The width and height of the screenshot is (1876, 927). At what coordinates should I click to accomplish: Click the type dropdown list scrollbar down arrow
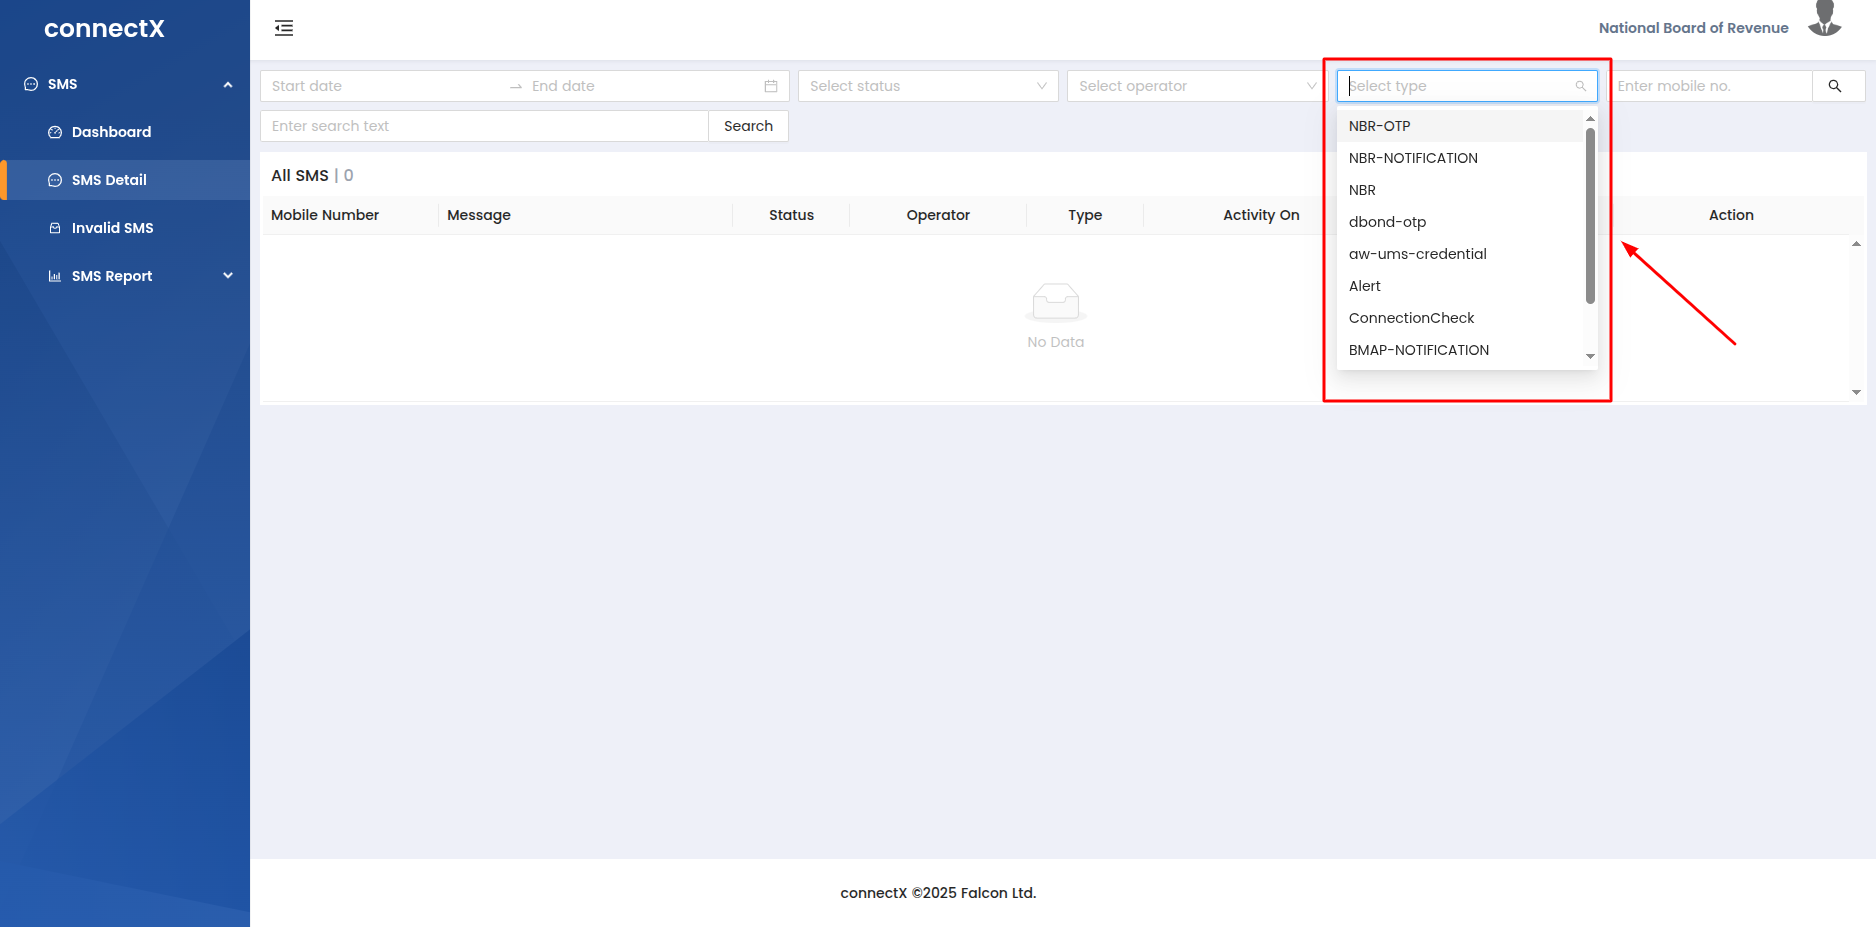click(x=1590, y=356)
